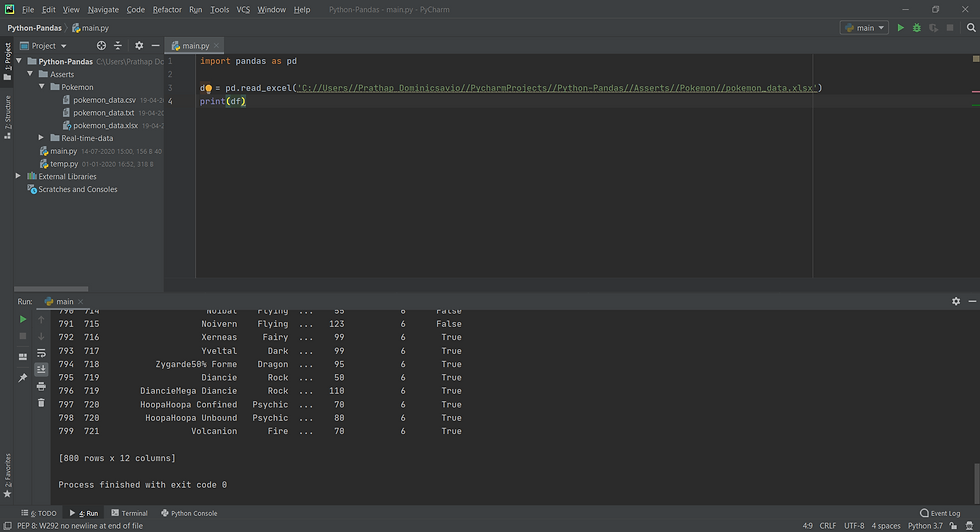Collapse the Pokemon folder
Image resolution: width=980 pixels, height=532 pixels.
pos(42,87)
